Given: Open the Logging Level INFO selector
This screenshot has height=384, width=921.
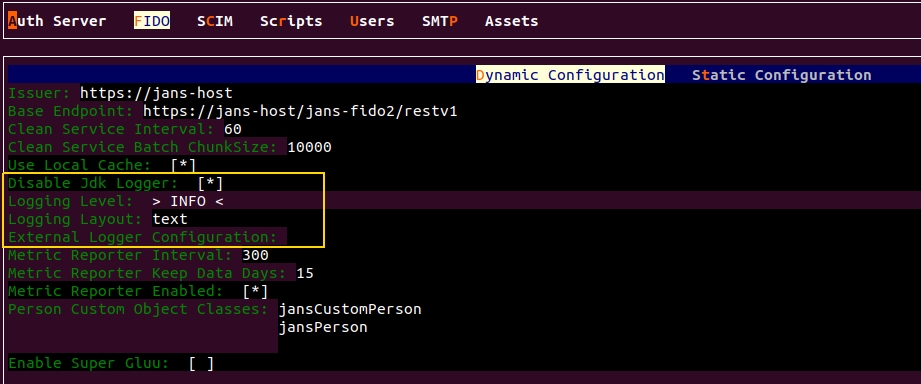Looking at the screenshot, I should tap(188, 201).
